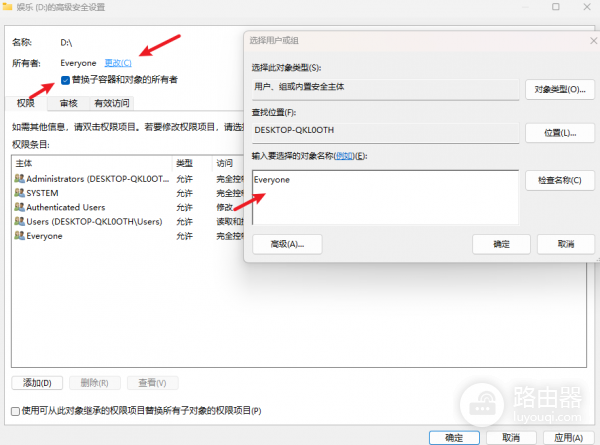Select the SYSTEM permission entry

tap(128, 193)
